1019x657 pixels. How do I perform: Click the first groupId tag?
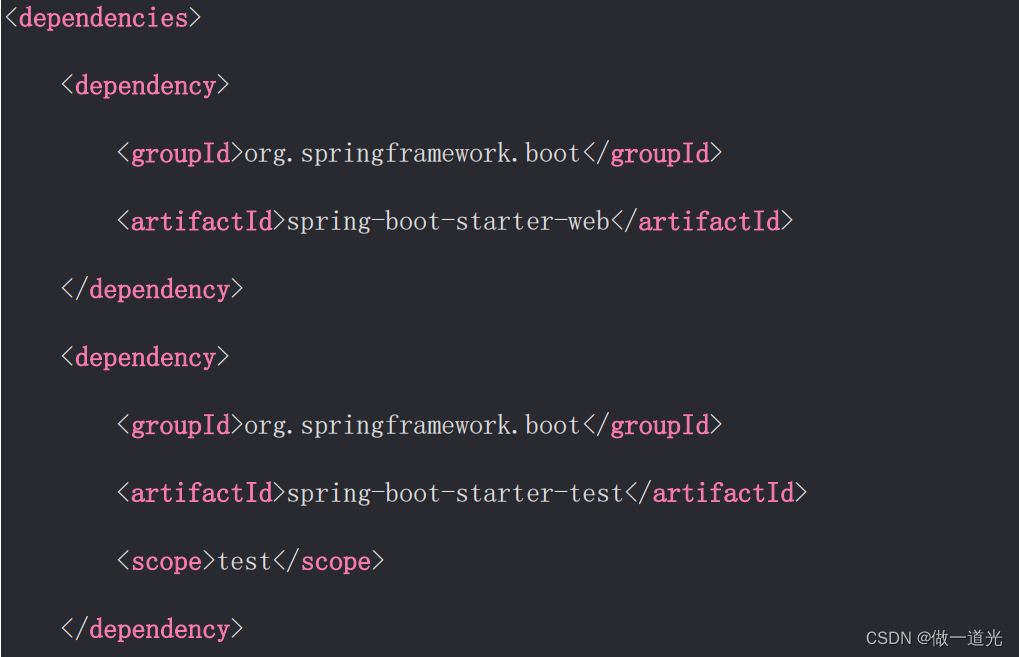point(178,153)
